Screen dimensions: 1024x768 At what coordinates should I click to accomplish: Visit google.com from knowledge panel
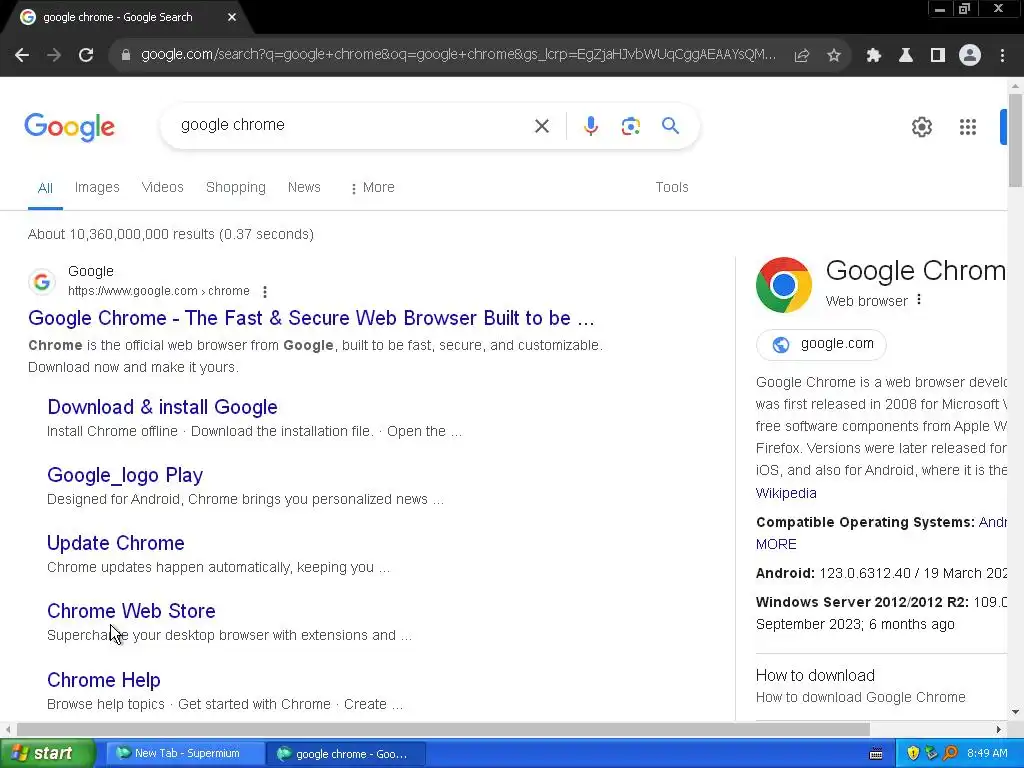821,344
